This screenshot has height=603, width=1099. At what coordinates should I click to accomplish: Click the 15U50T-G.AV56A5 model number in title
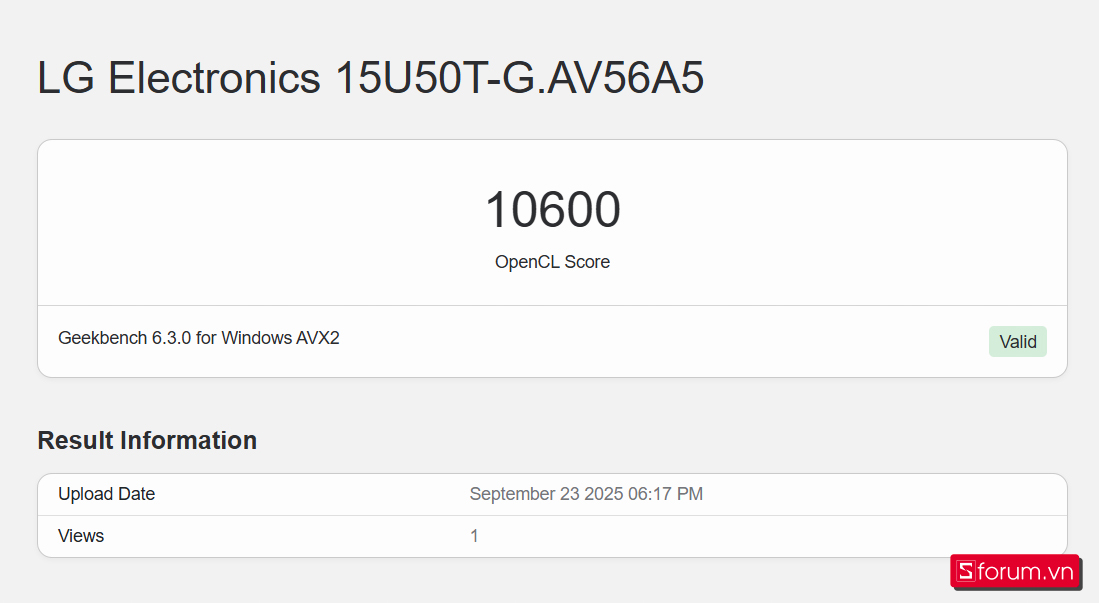coord(519,78)
